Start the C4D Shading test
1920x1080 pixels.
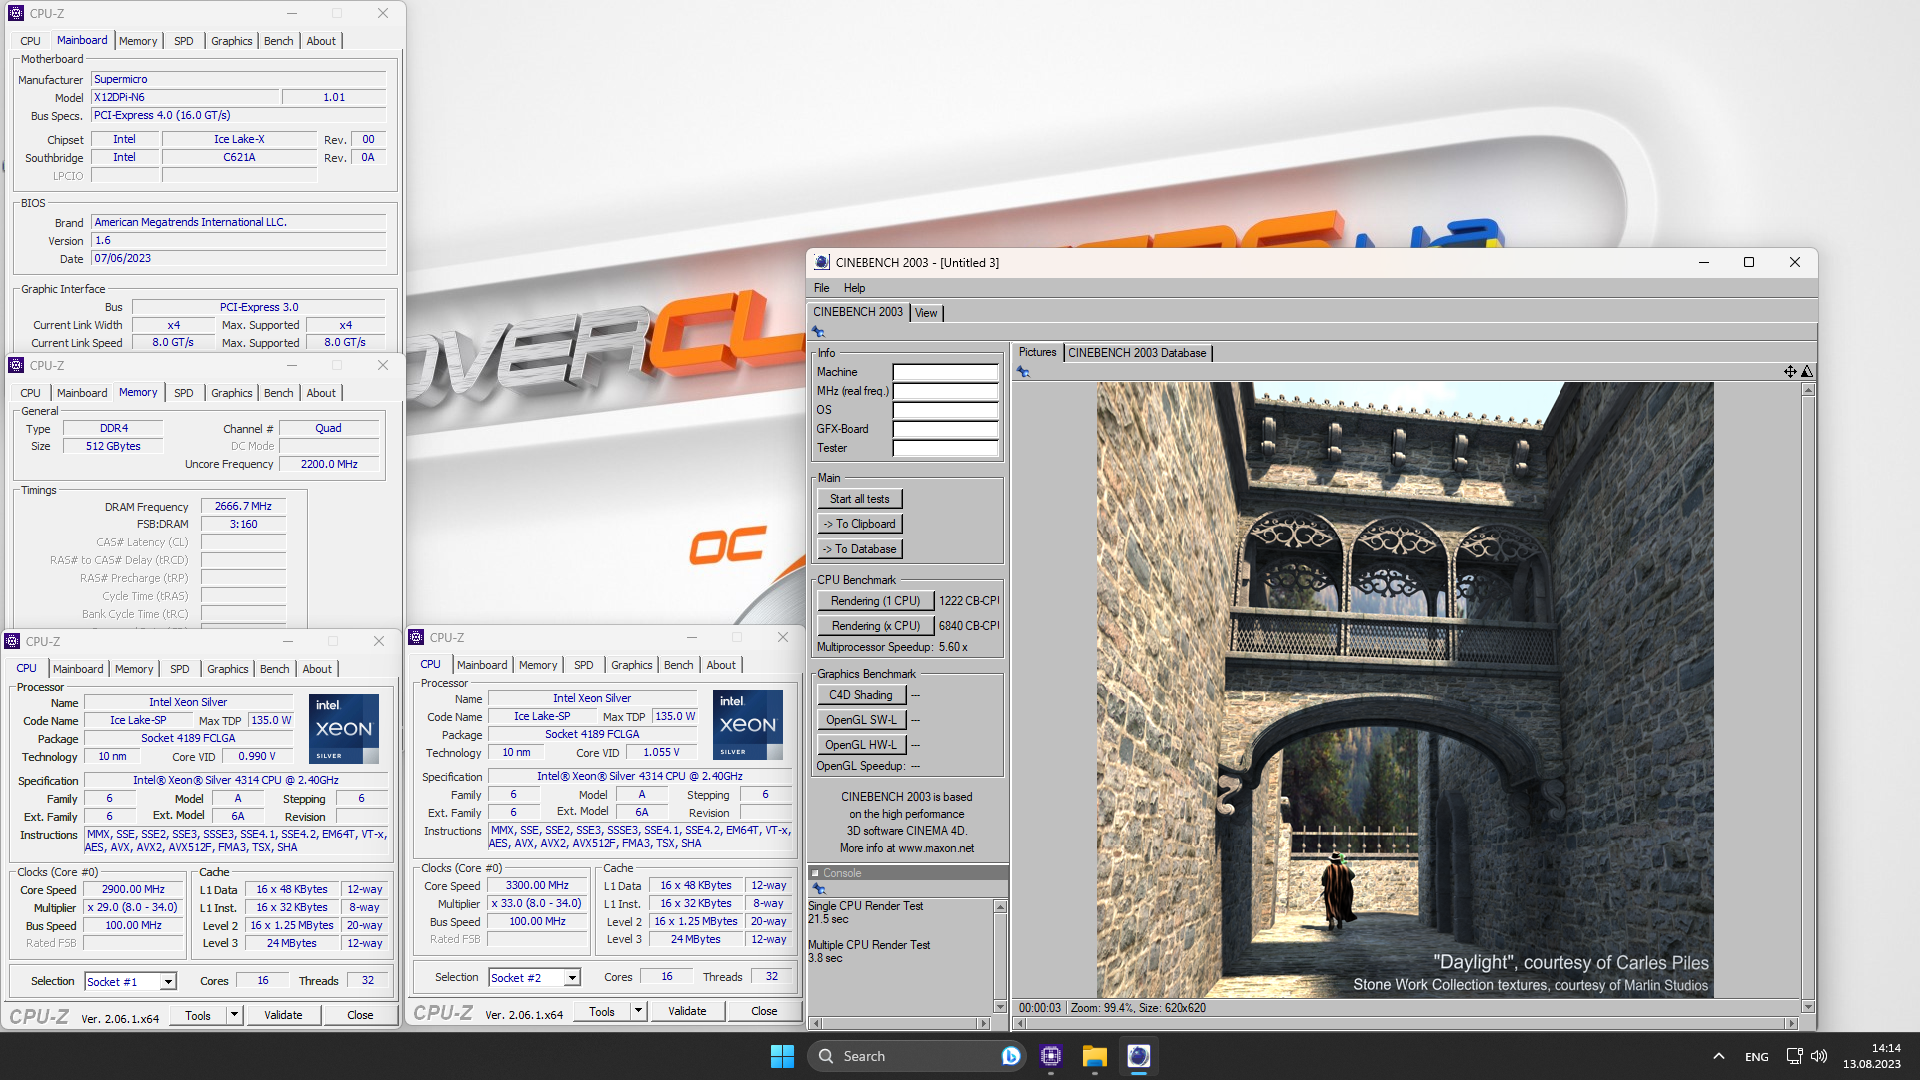pyautogui.click(x=861, y=695)
